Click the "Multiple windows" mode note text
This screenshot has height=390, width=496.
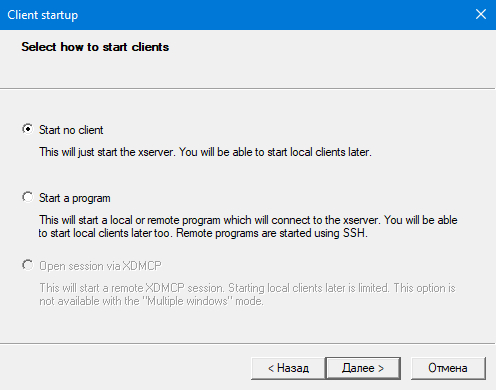(151, 301)
